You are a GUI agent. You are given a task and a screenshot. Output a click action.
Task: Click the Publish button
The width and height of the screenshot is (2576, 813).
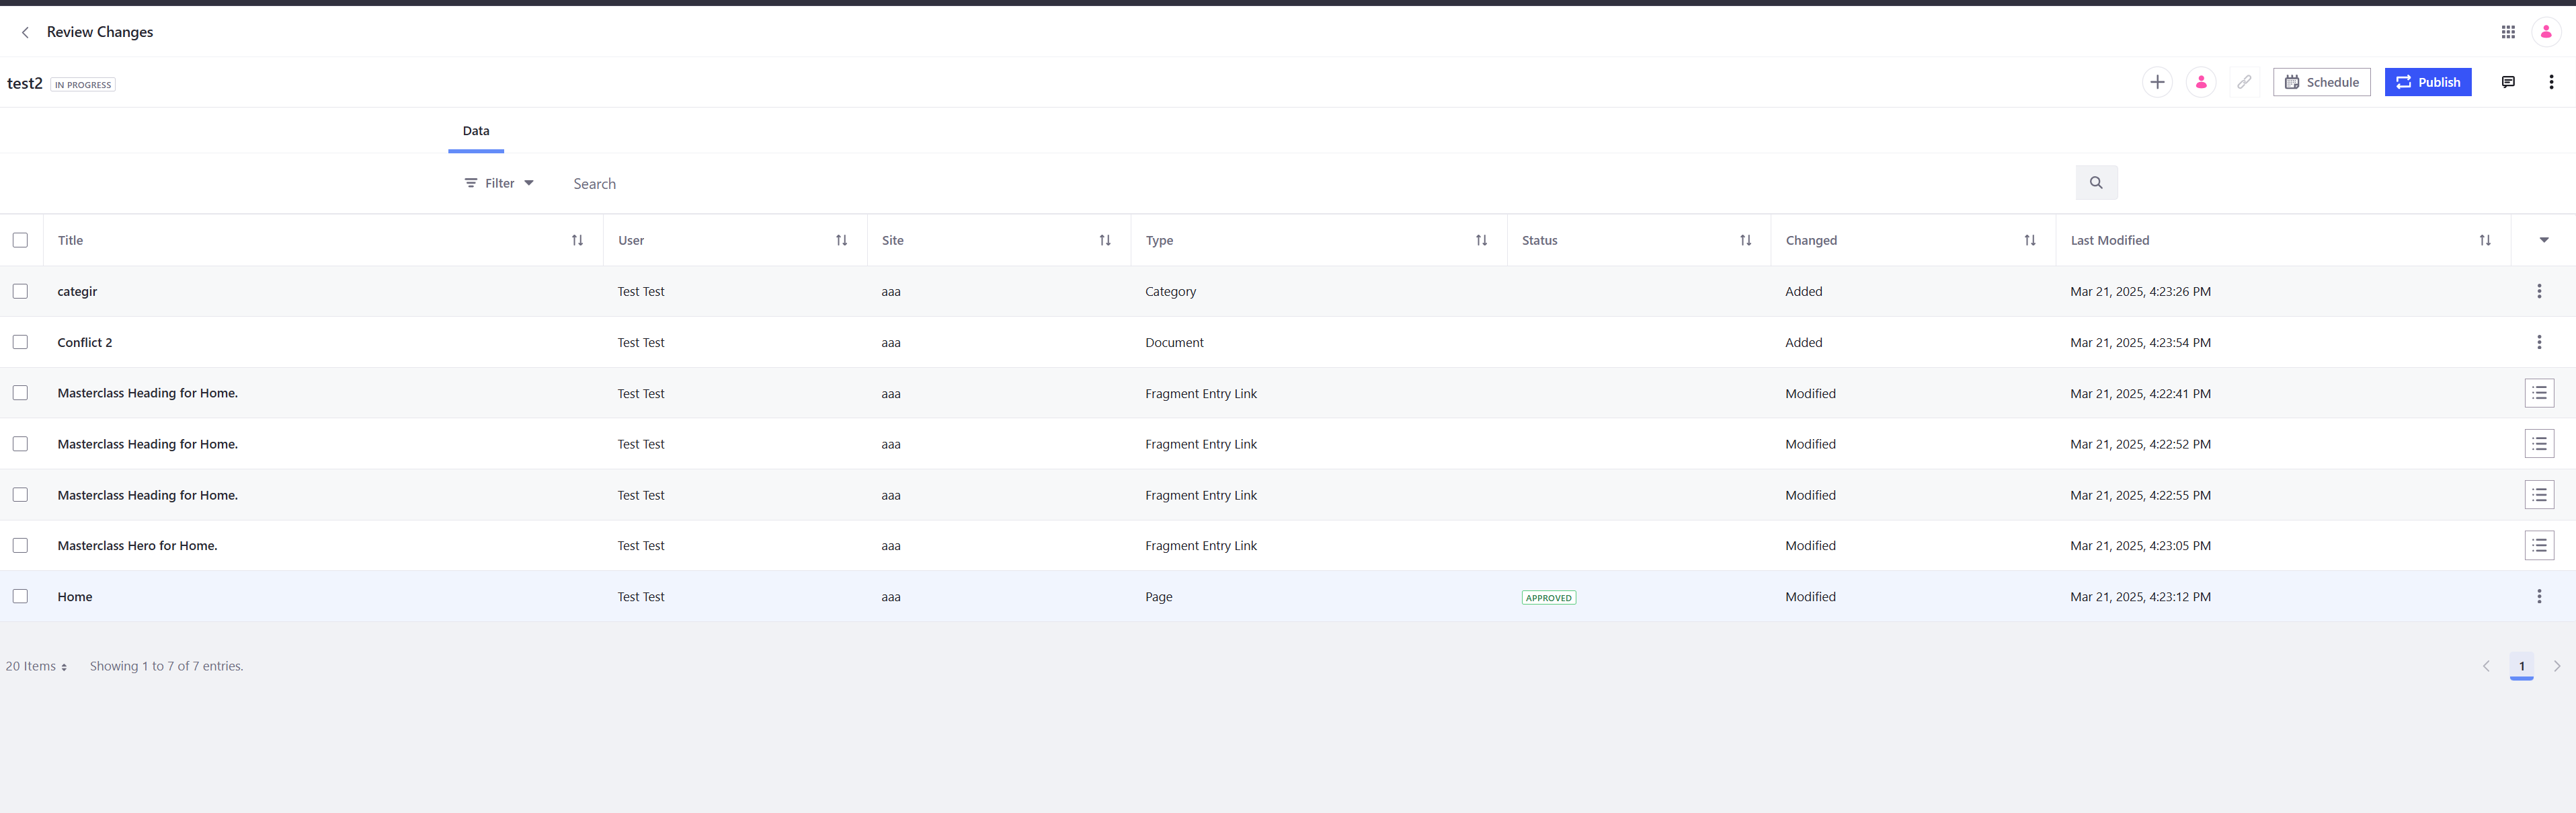tap(2427, 82)
